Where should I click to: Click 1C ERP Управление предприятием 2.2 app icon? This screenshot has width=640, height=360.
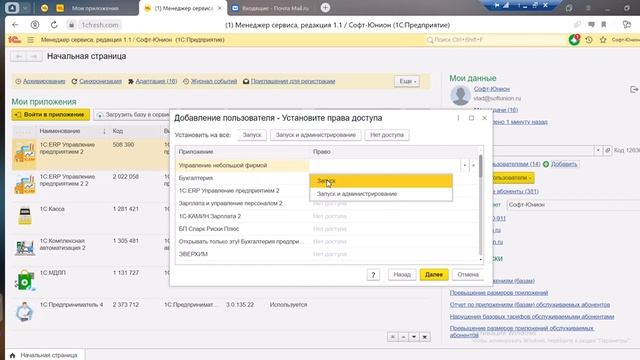coord(24,184)
